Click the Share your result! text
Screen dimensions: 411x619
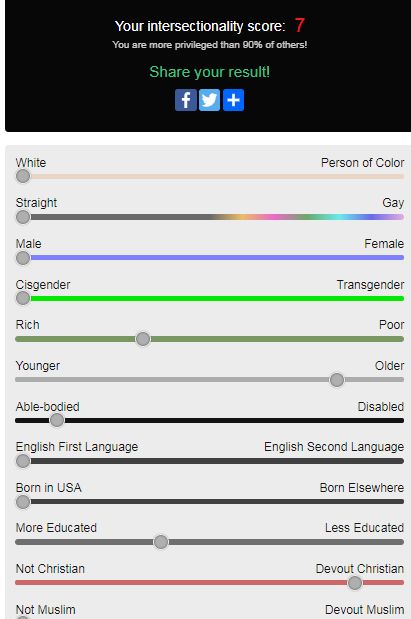[210, 72]
